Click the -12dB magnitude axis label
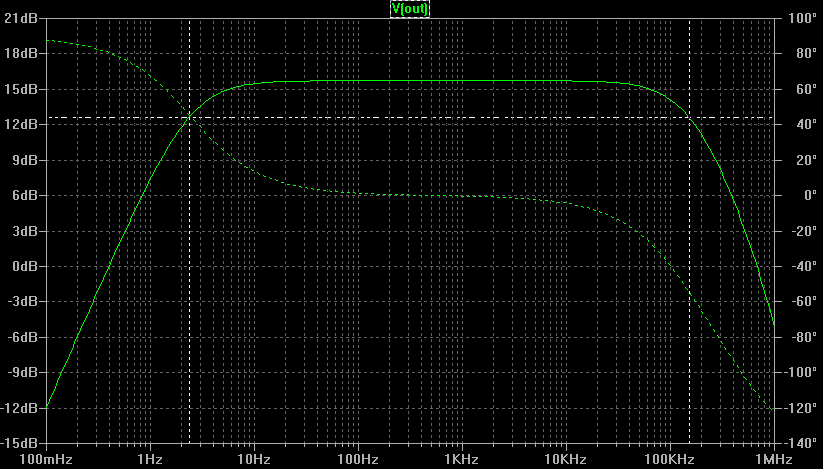The image size is (823, 469). click(x=19, y=408)
